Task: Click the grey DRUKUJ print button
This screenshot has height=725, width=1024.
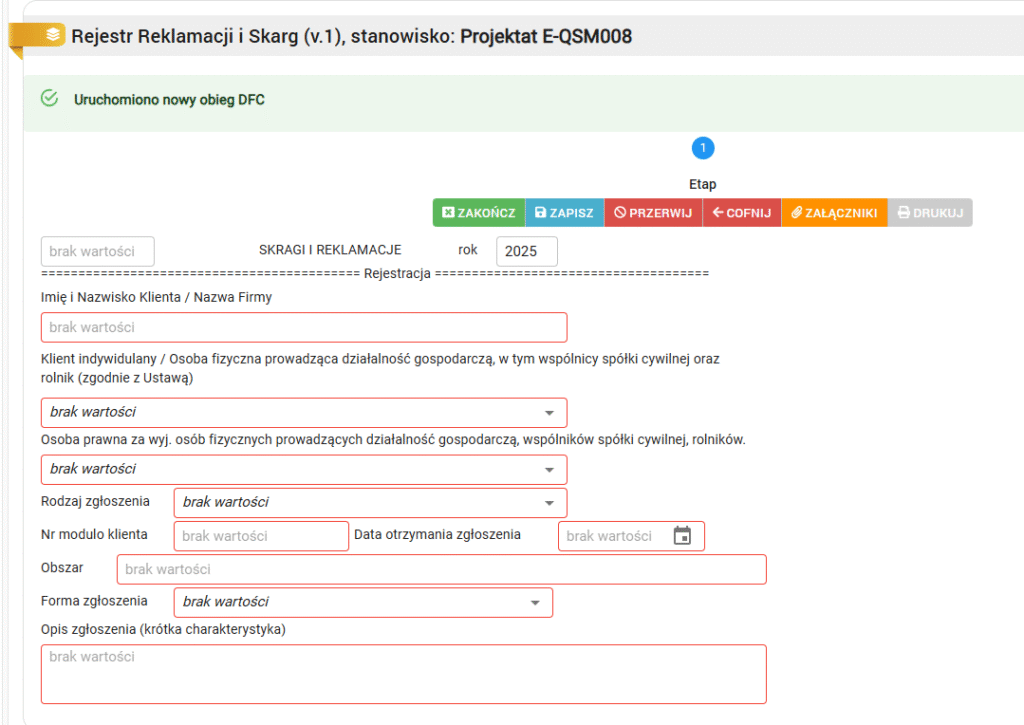Action: click(x=929, y=213)
